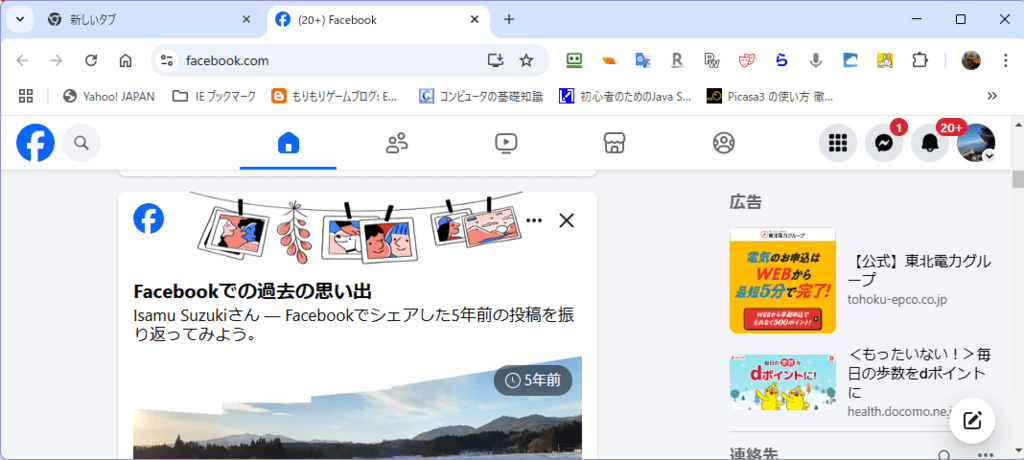Open the account profile picture menu
This screenshot has height=460, width=1024.
[976, 143]
